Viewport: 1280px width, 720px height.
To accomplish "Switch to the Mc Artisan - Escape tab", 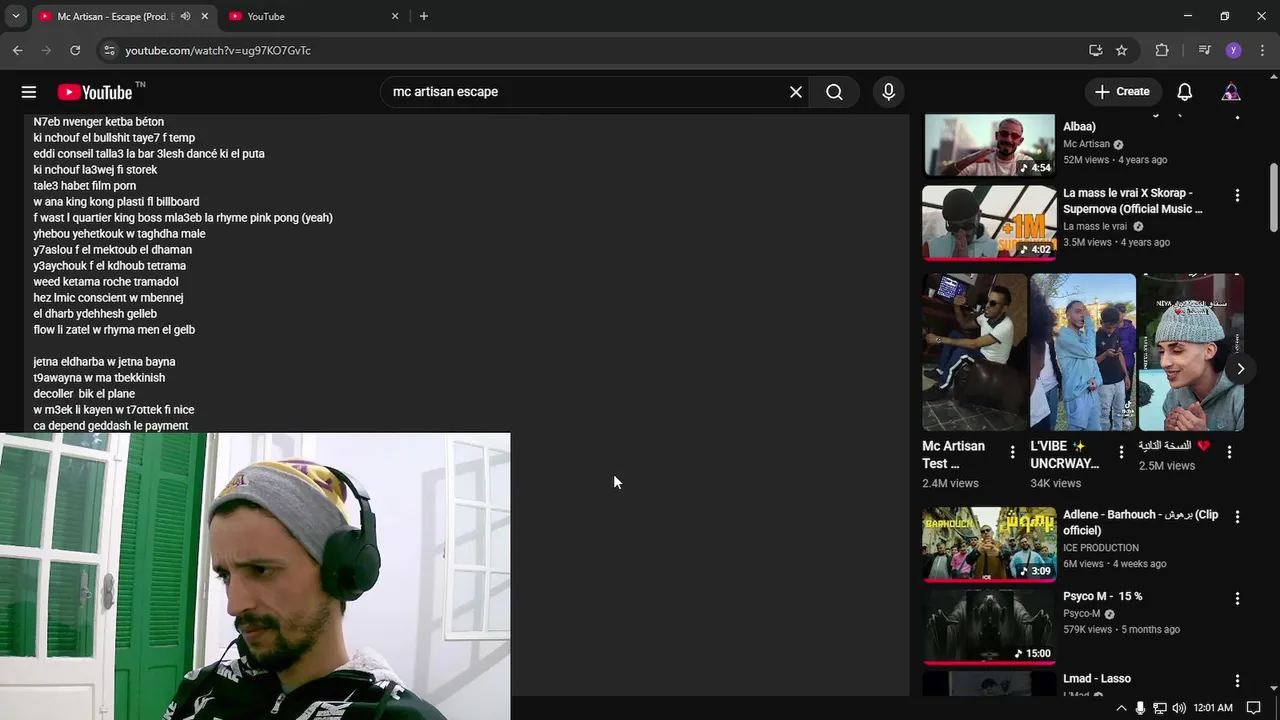I will coord(113,16).
